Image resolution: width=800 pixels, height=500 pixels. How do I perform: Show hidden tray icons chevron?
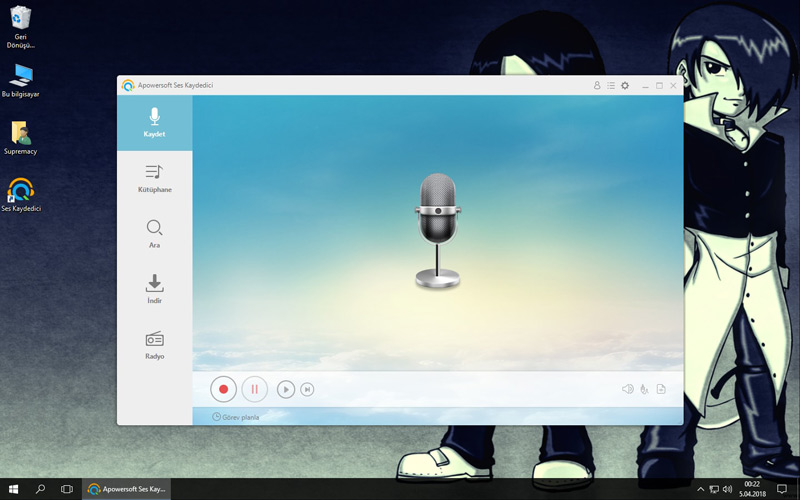pyautogui.click(x=701, y=489)
